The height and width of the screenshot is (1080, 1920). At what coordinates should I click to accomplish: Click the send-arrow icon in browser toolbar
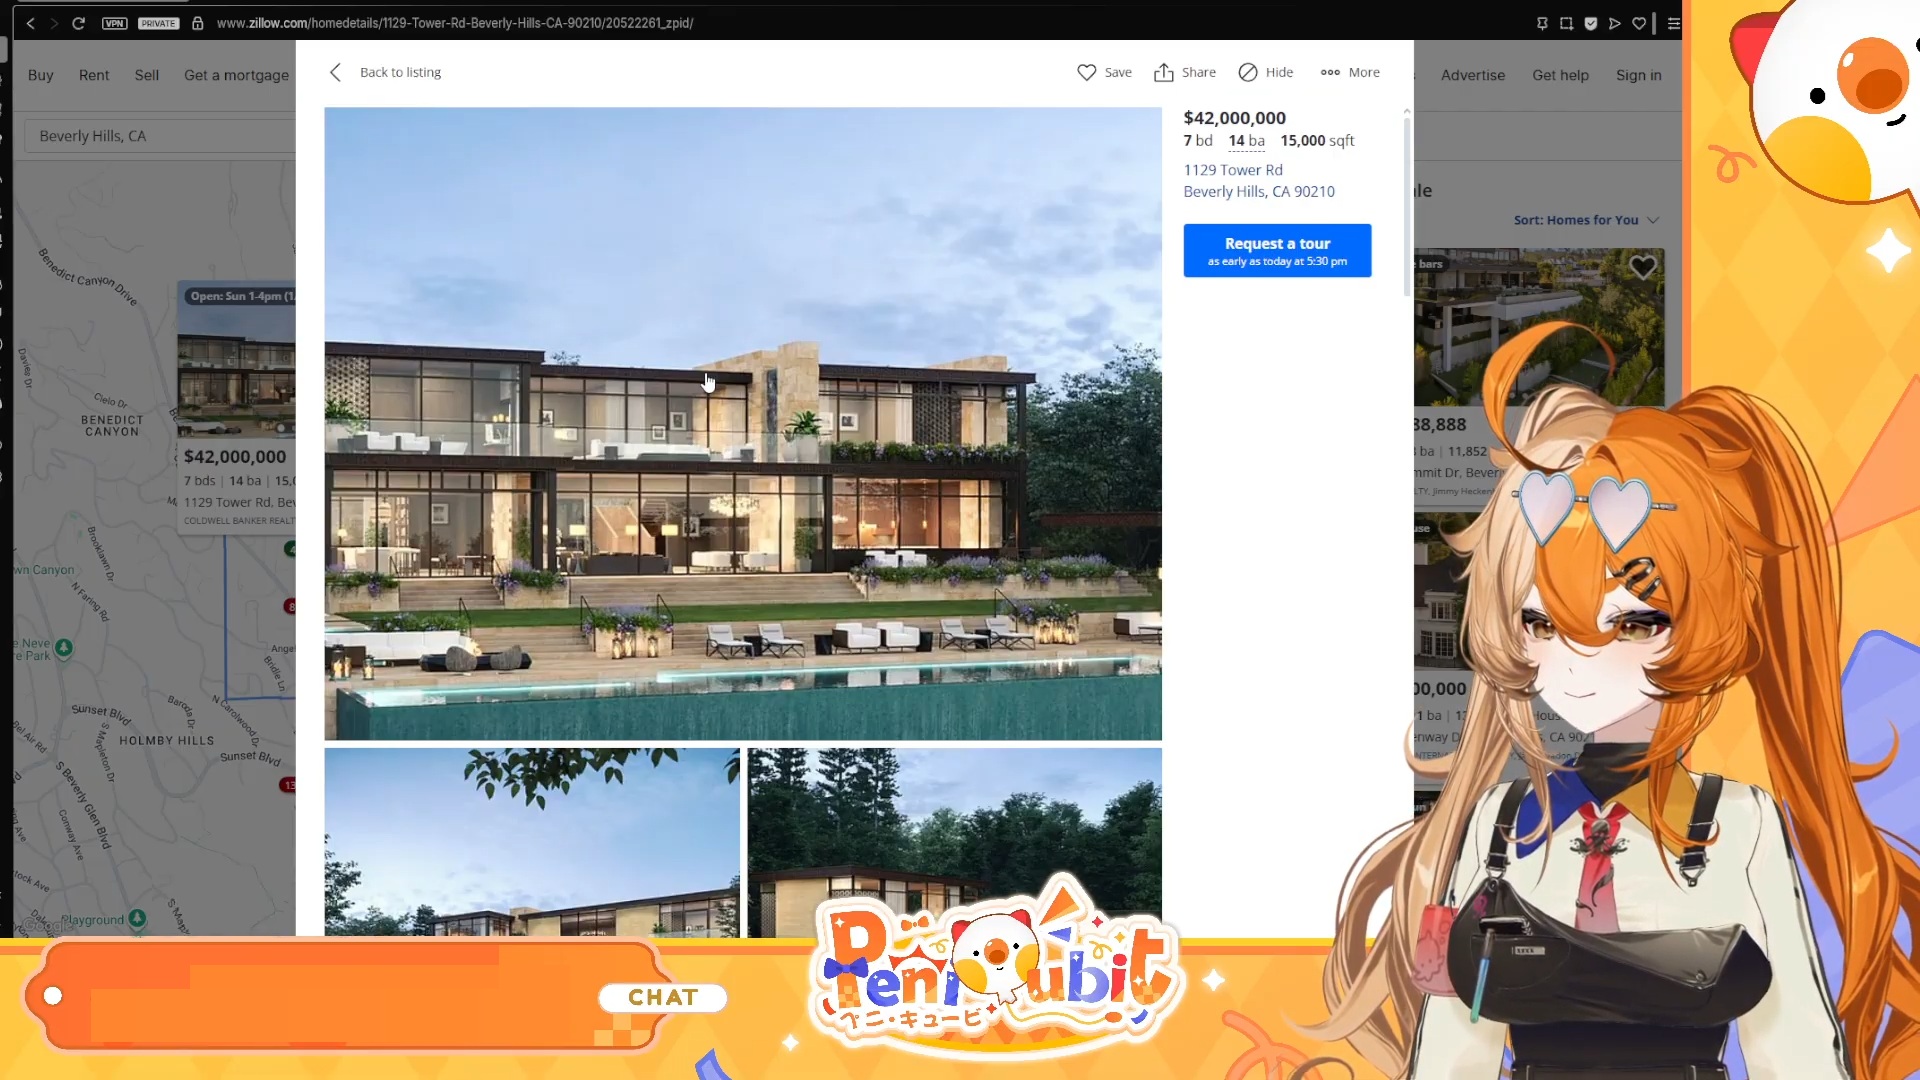pos(1615,23)
